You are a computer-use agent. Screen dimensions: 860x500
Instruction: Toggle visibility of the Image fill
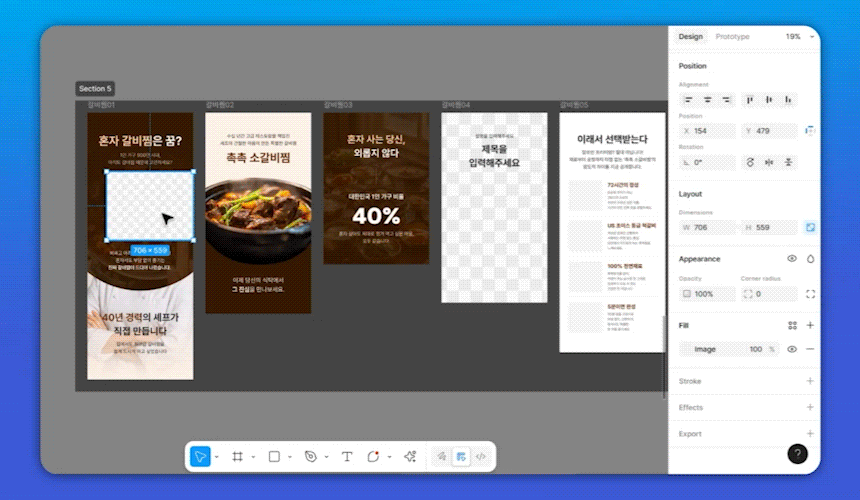click(792, 349)
